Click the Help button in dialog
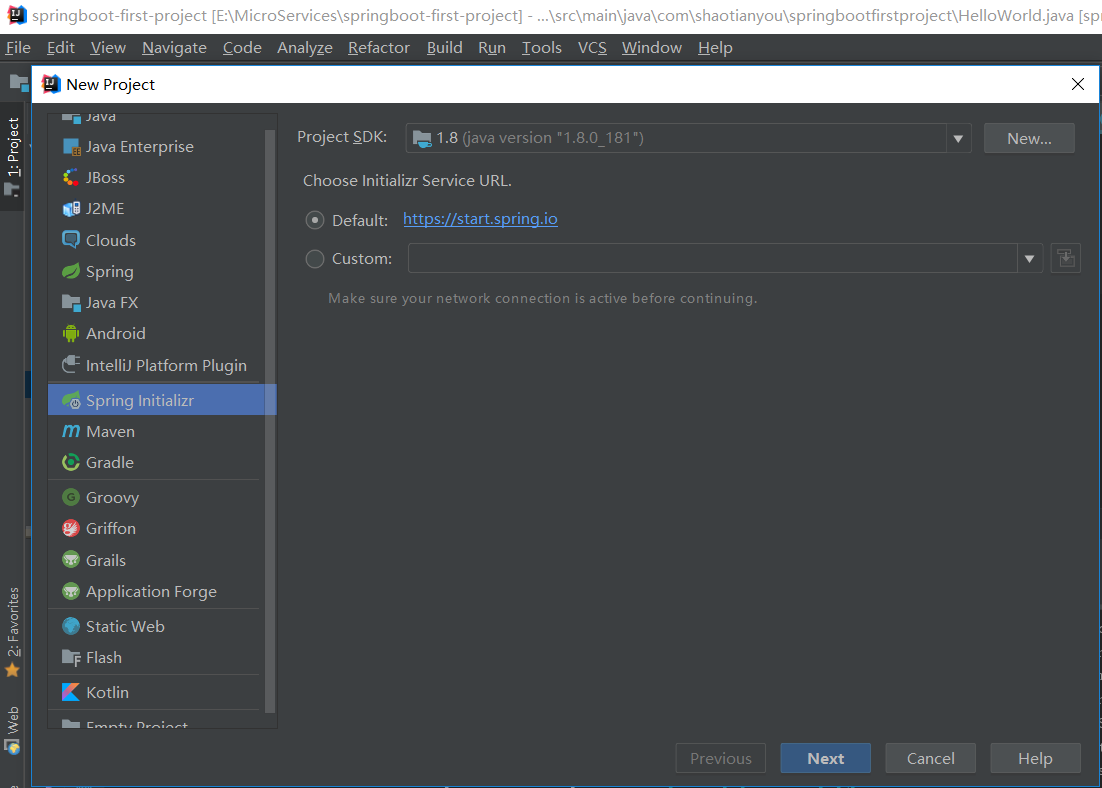This screenshot has width=1102, height=788. tap(1035, 758)
